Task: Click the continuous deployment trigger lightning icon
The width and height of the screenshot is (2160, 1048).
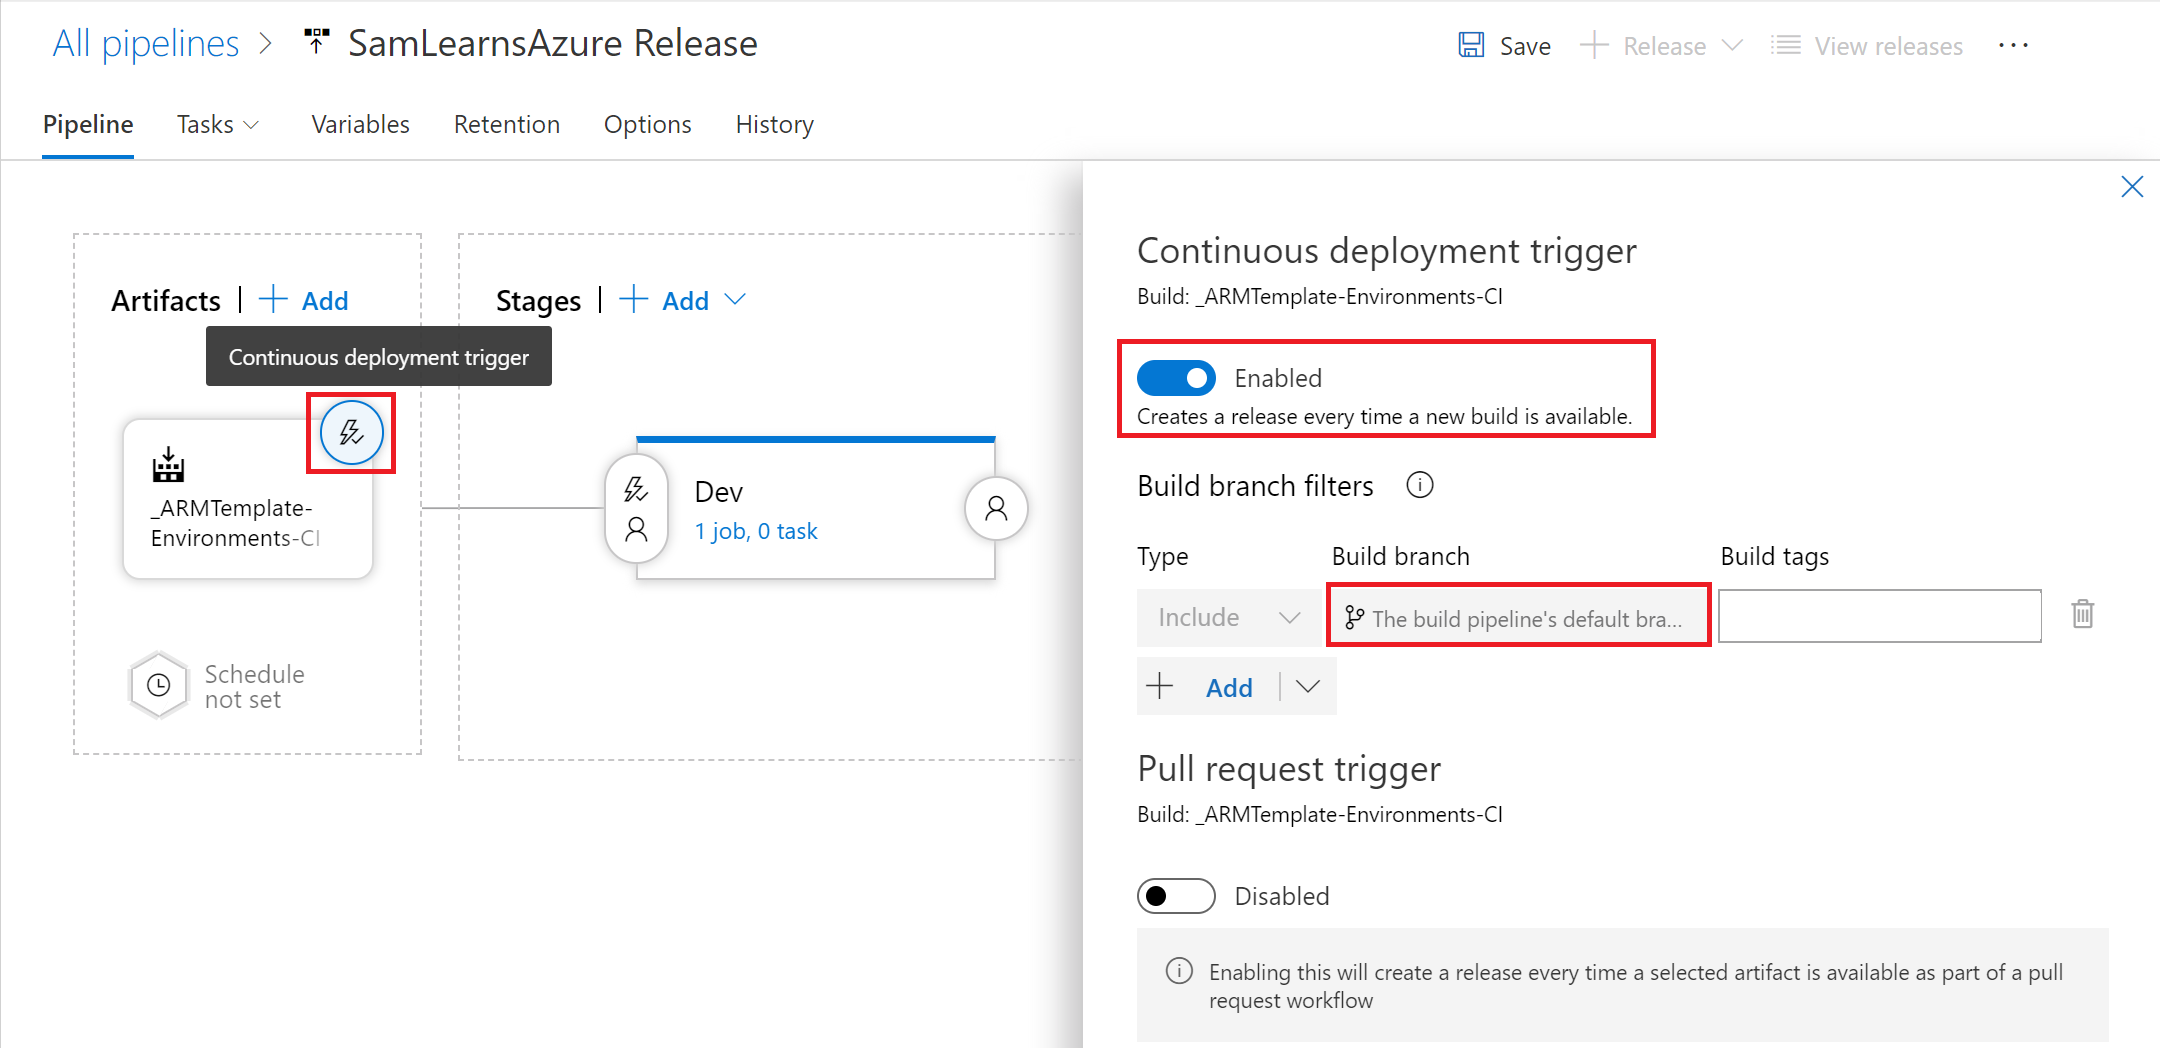Action: (x=351, y=433)
